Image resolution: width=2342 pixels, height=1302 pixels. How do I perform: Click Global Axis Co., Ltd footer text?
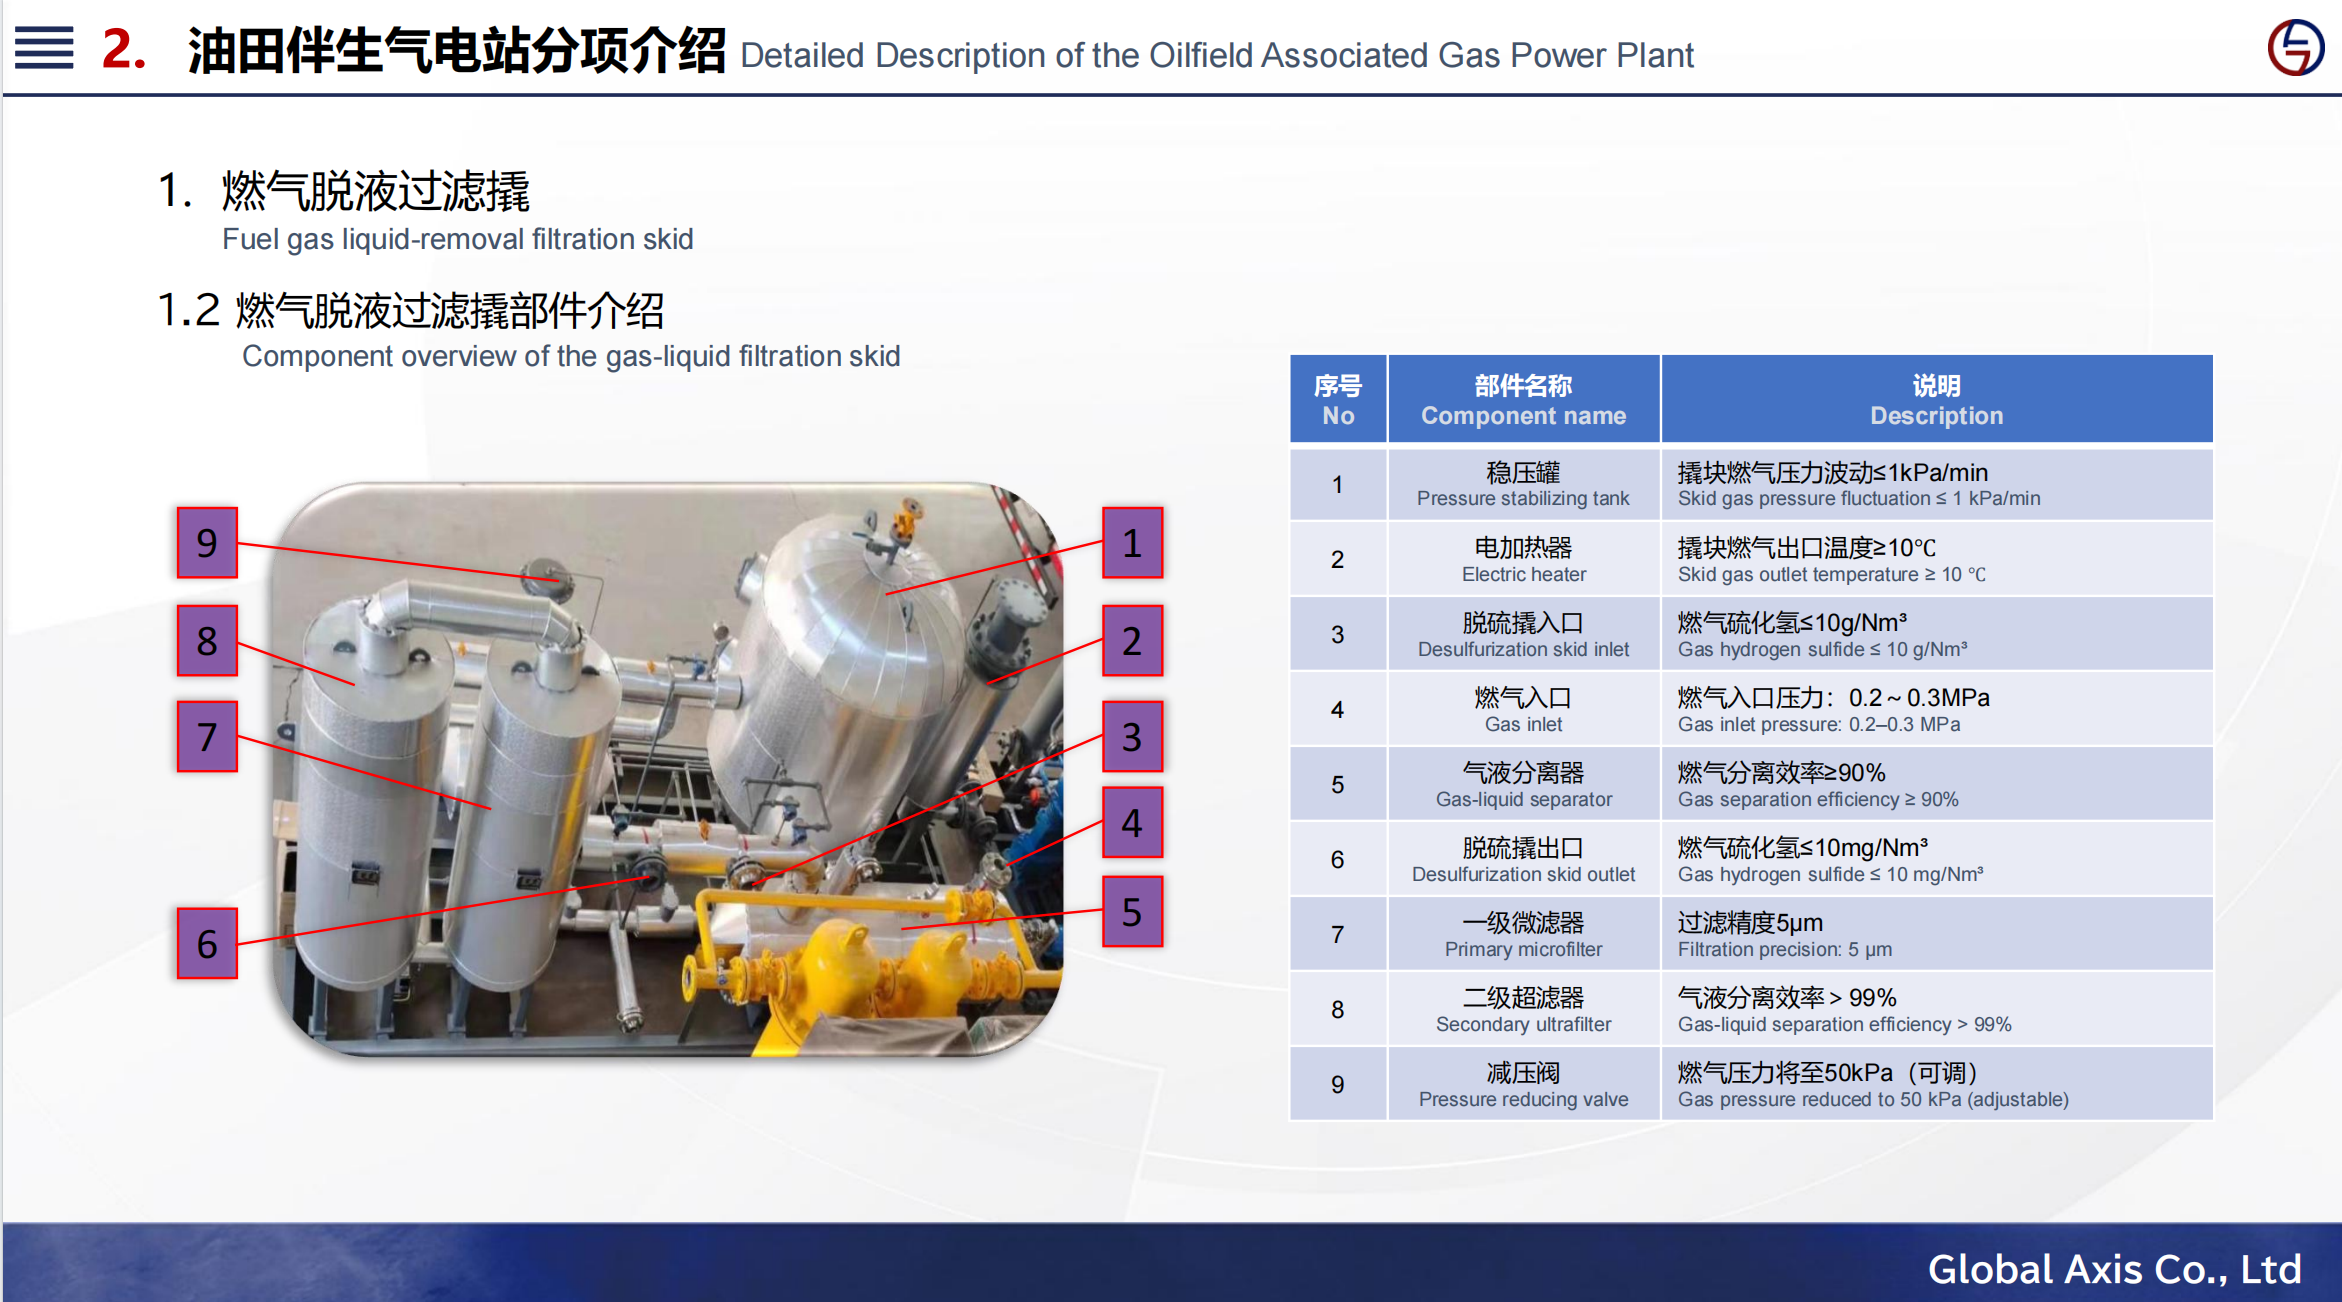tap(2114, 1269)
